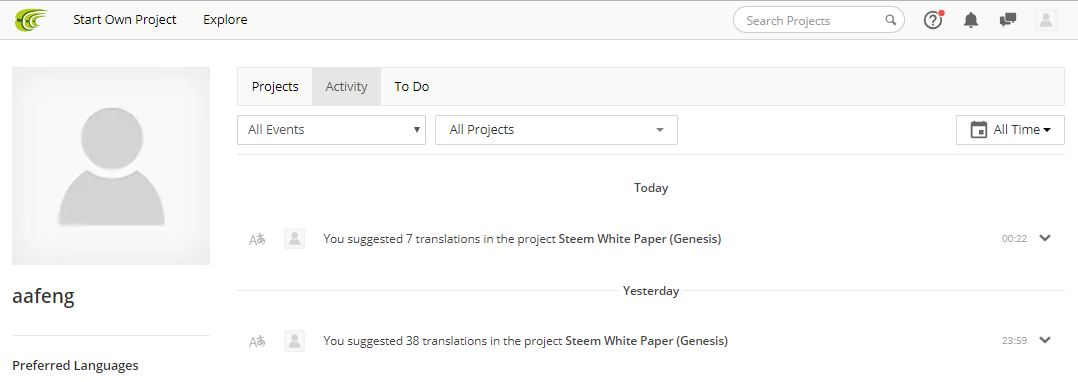Expand the 23:59 activity entry chevron

click(x=1045, y=339)
